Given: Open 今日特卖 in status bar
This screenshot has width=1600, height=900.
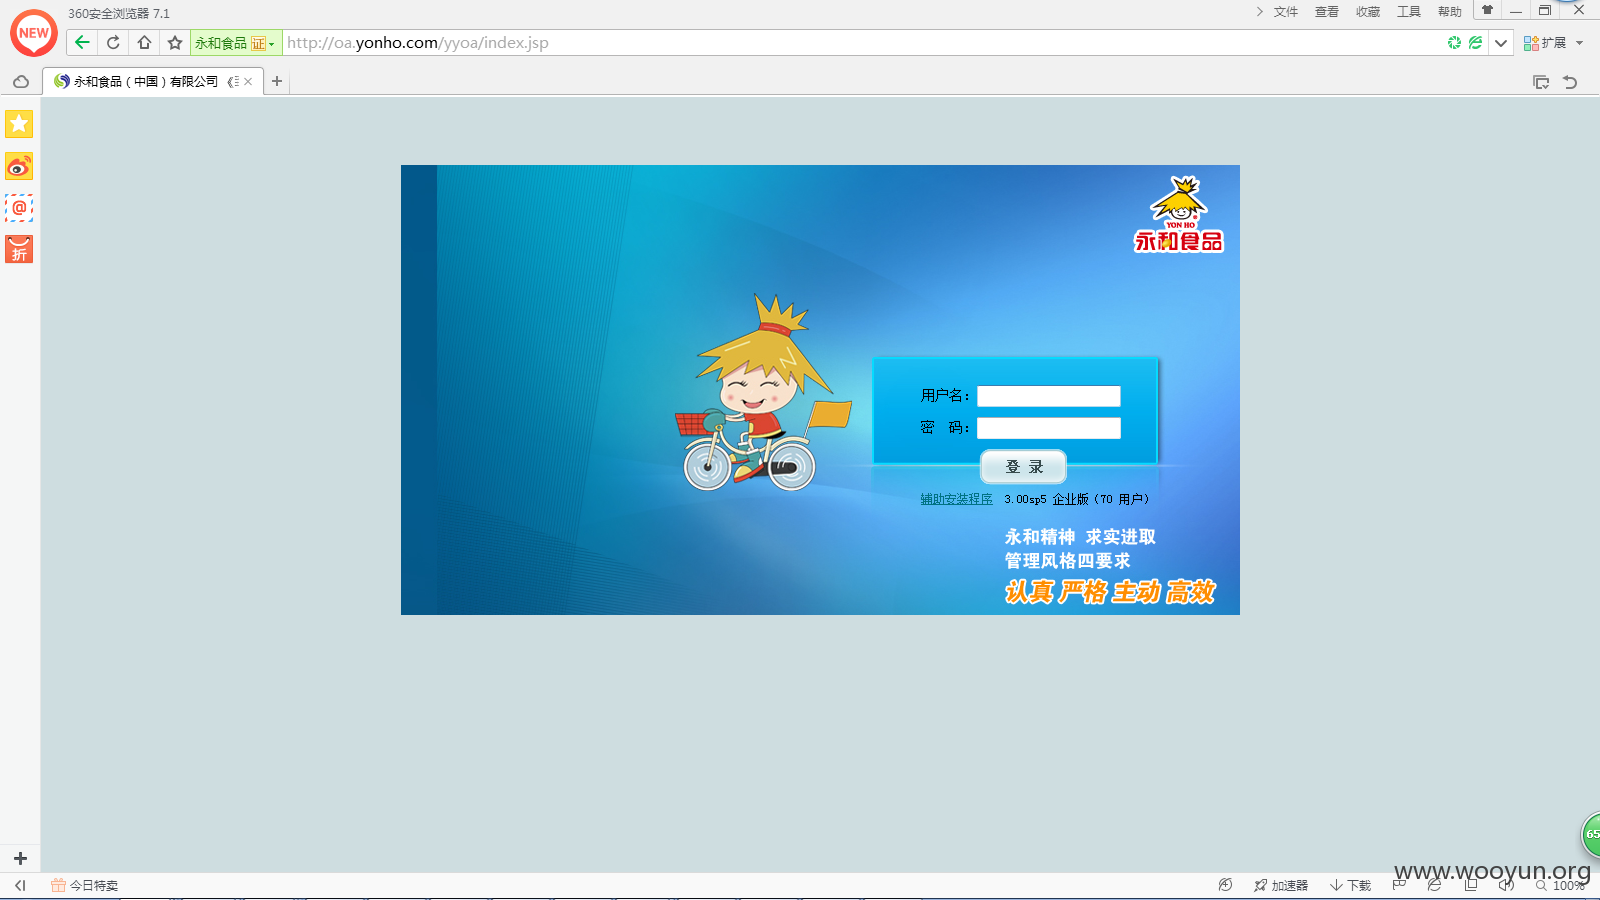Looking at the screenshot, I should [85, 885].
